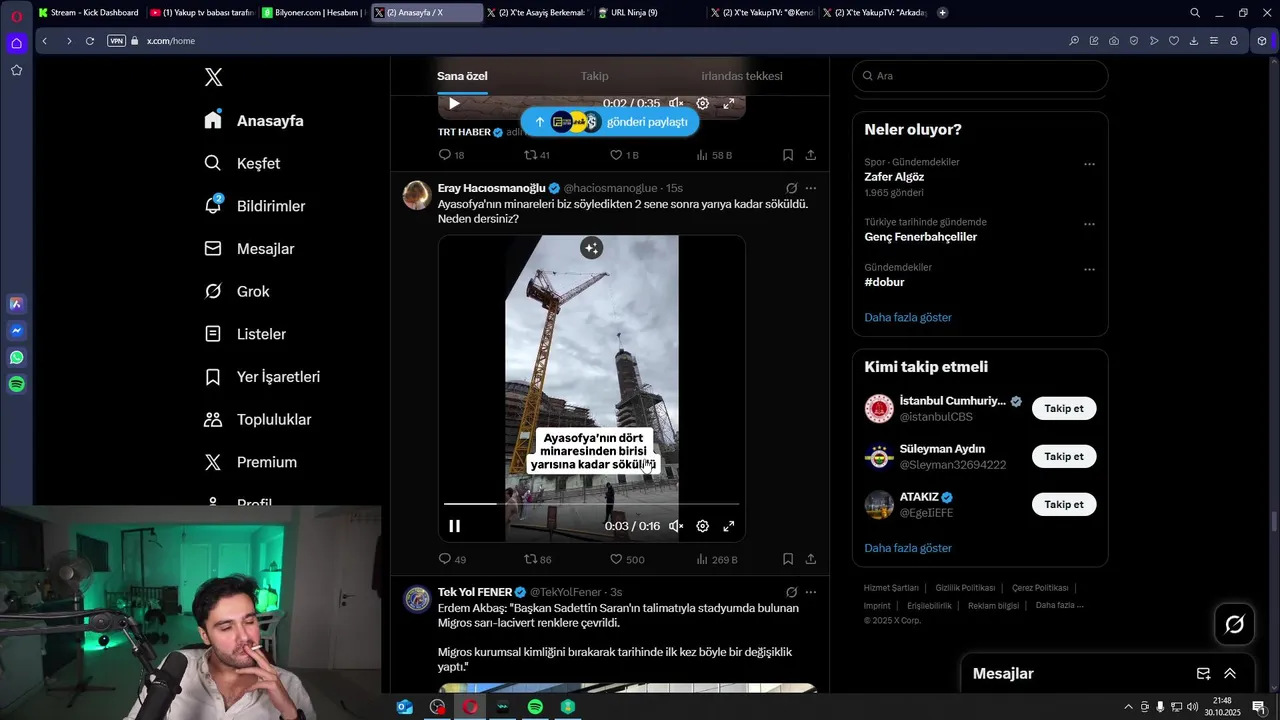Open Topluluklar communities
Image resolution: width=1280 pixels, height=720 pixels.
[x=258, y=420]
